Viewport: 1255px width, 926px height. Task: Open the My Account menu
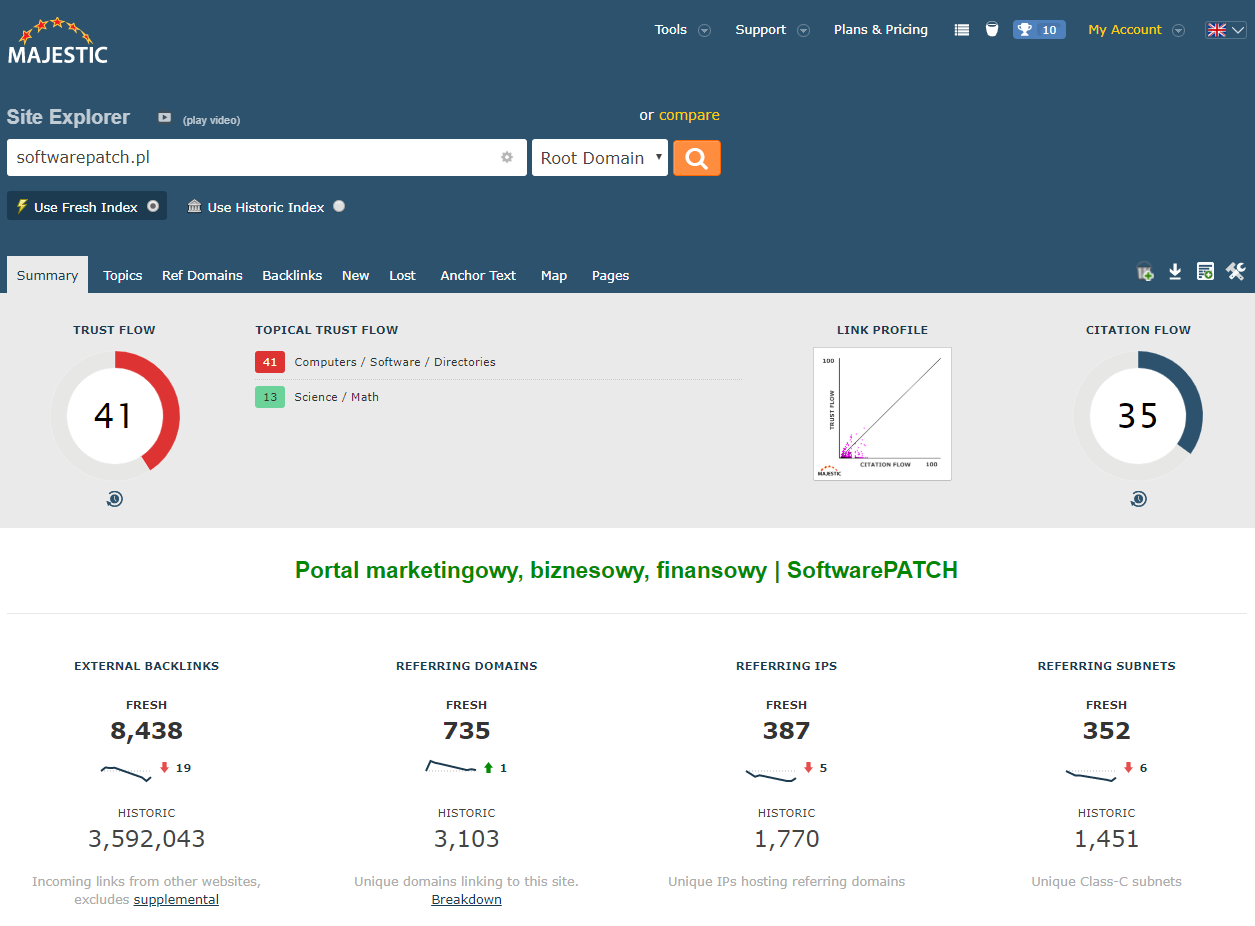pos(1125,30)
